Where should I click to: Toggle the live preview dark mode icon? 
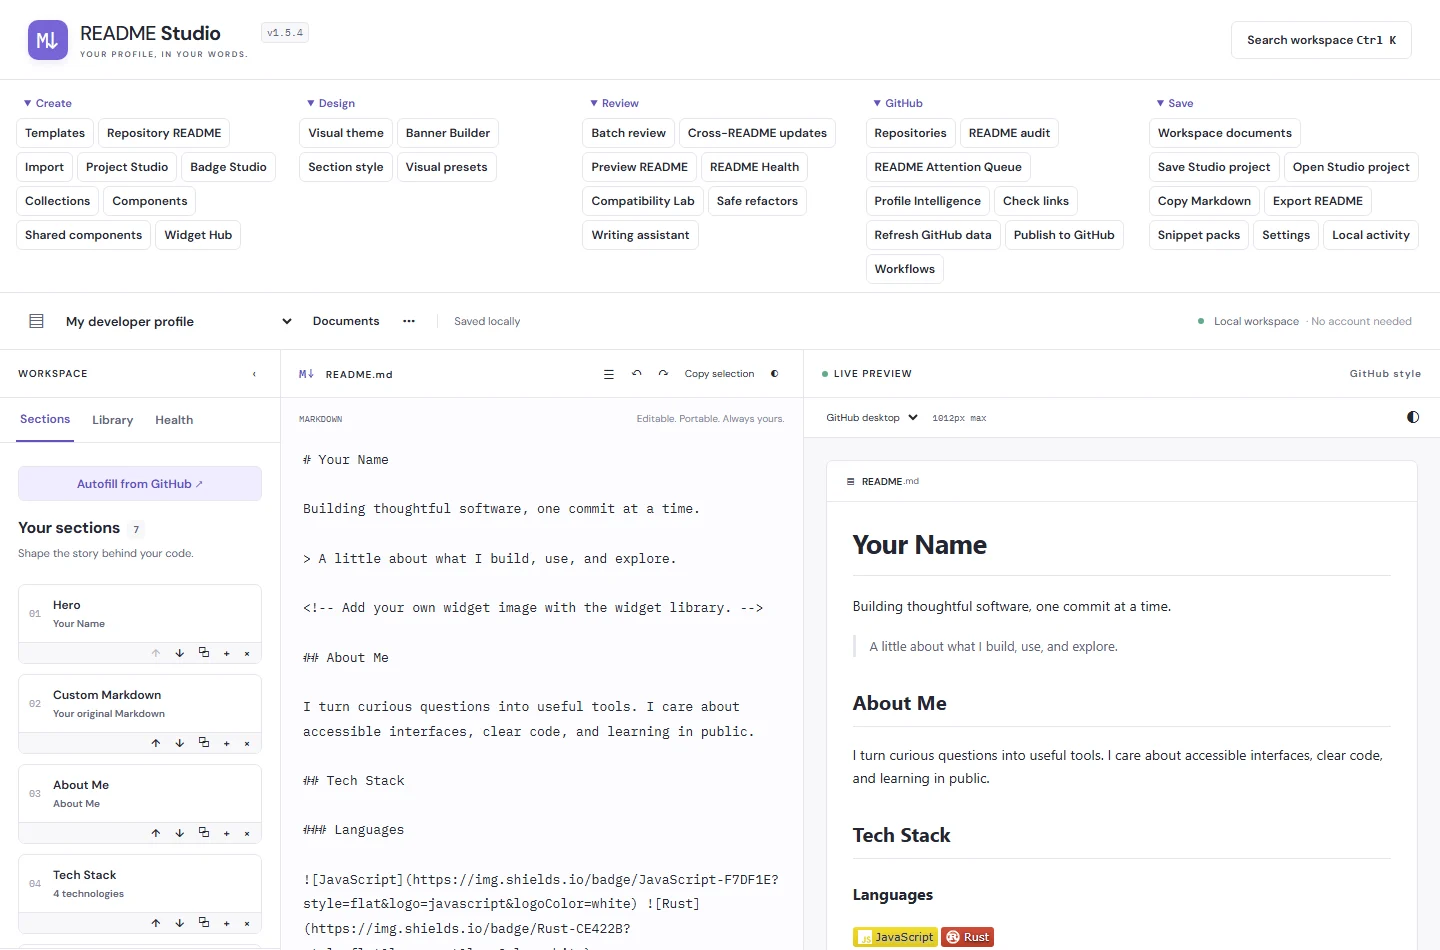click(1413, 417)
